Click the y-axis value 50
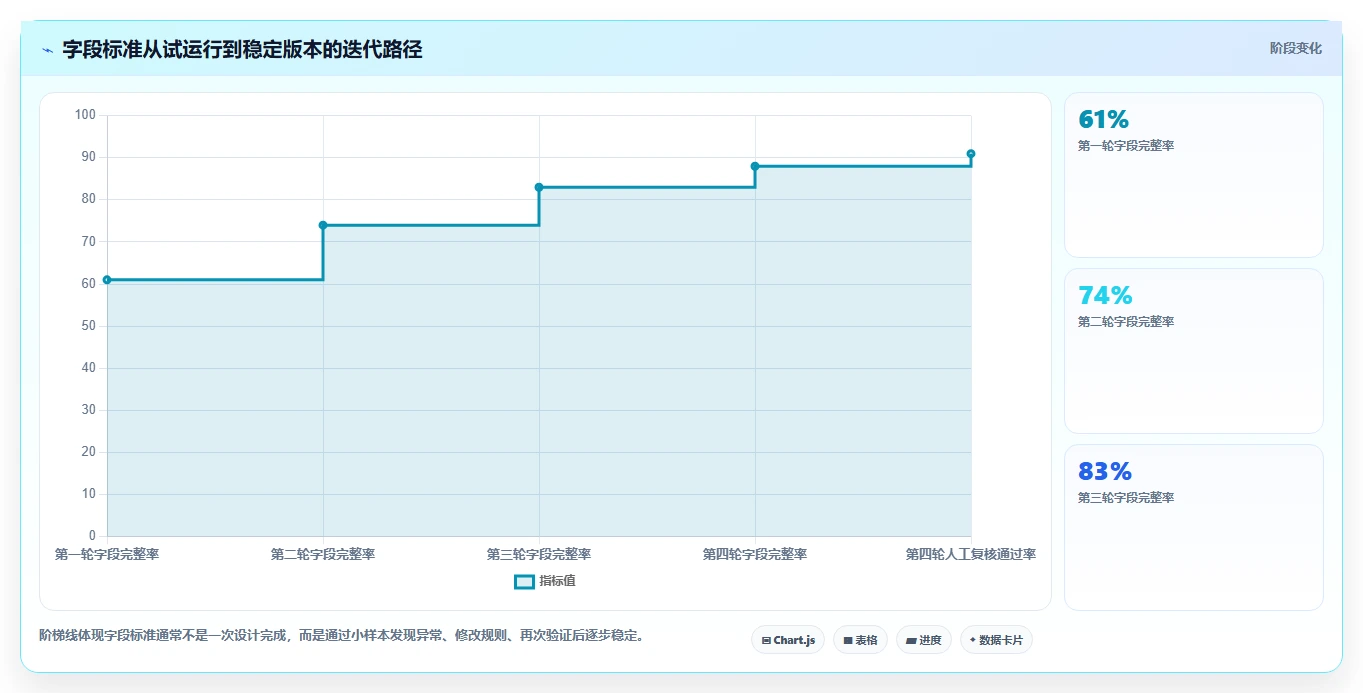The image size is (1363, 693). click(89, 326)
